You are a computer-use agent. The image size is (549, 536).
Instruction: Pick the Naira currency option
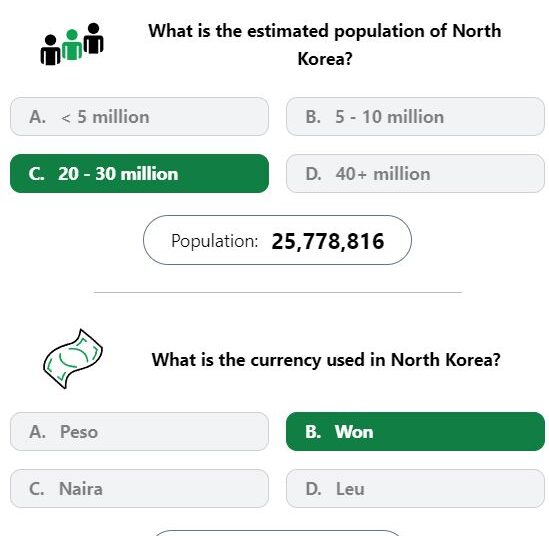[139, 488]
